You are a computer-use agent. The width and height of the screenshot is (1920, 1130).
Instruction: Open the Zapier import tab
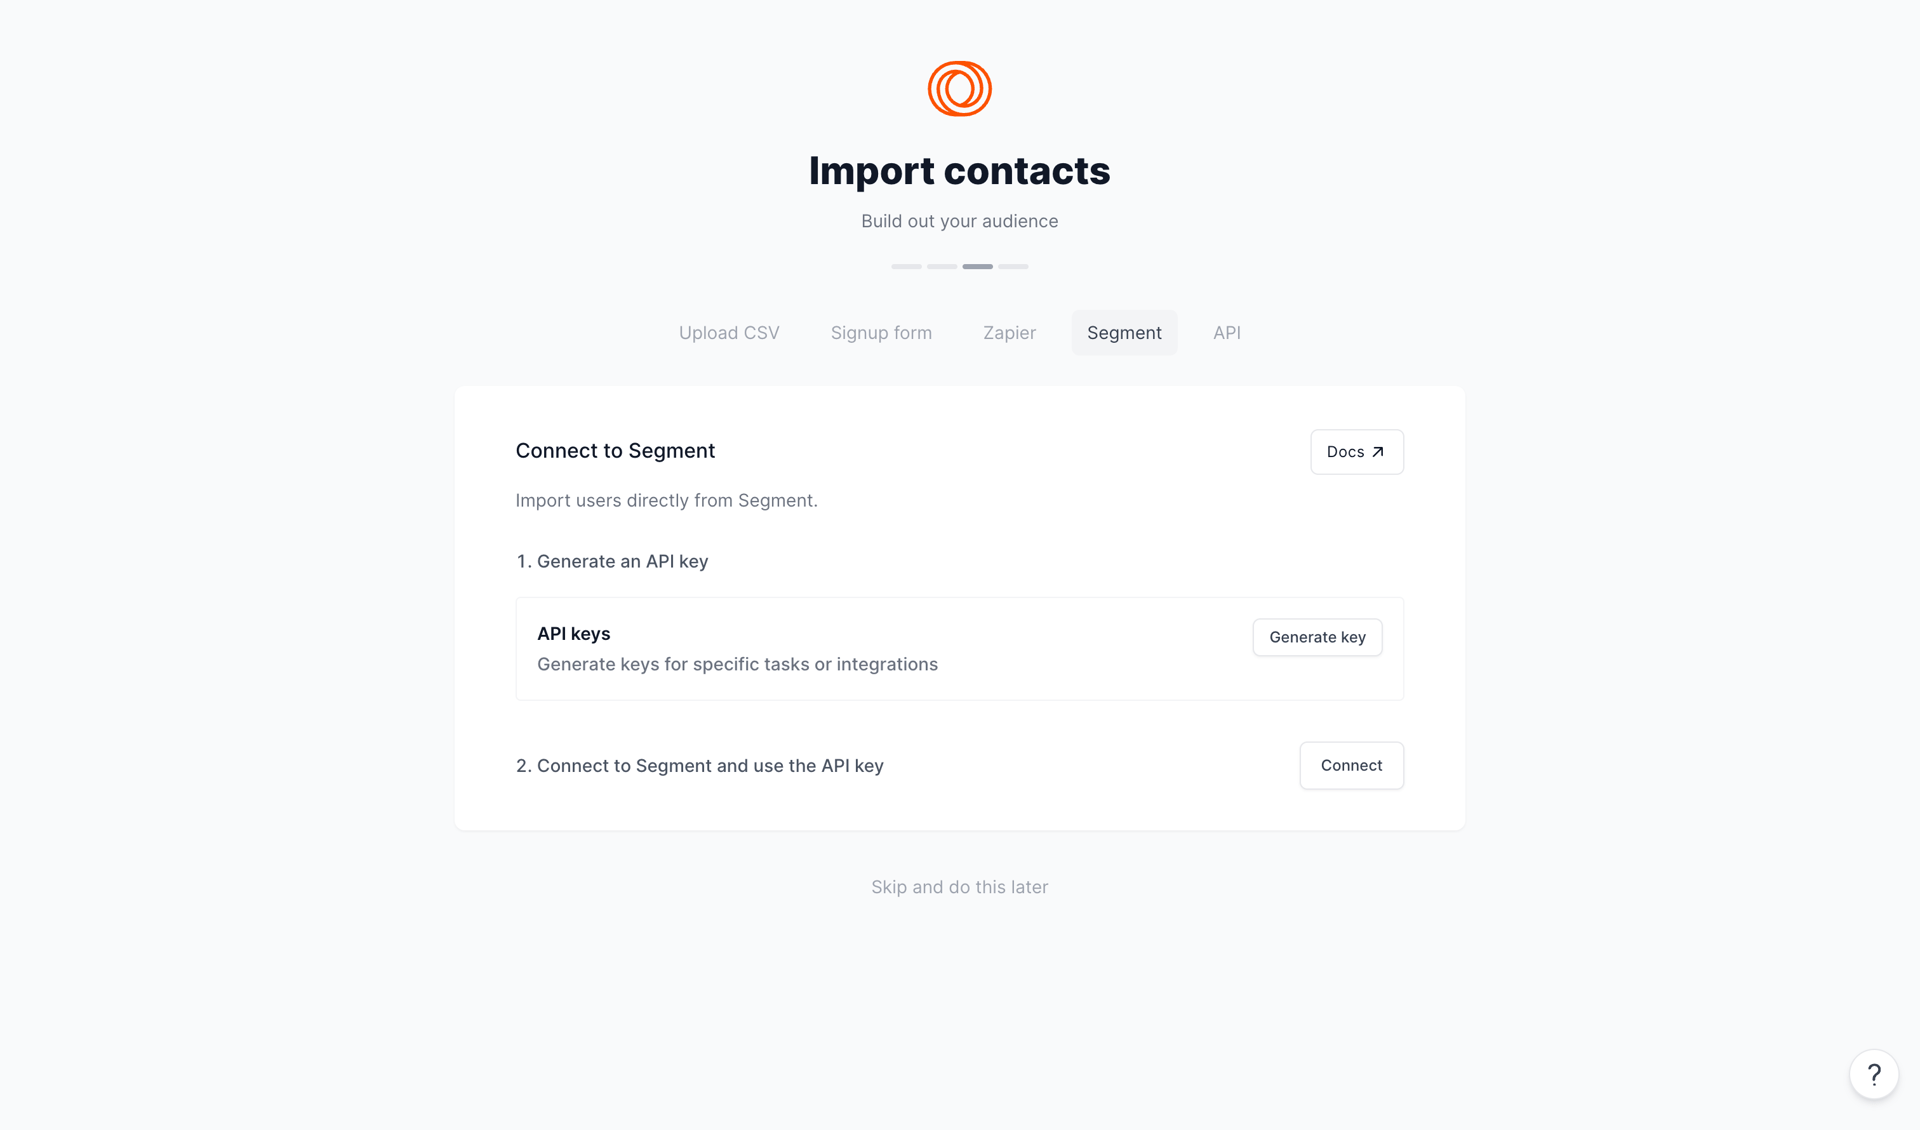click(x=1009, y=332)
